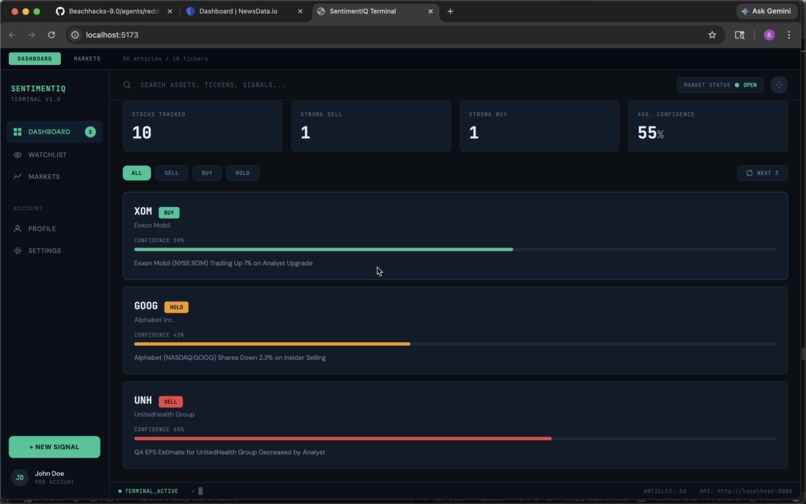The image size is (806, 504).
Task: Close the NewsData.io tab
Action: 300,11
